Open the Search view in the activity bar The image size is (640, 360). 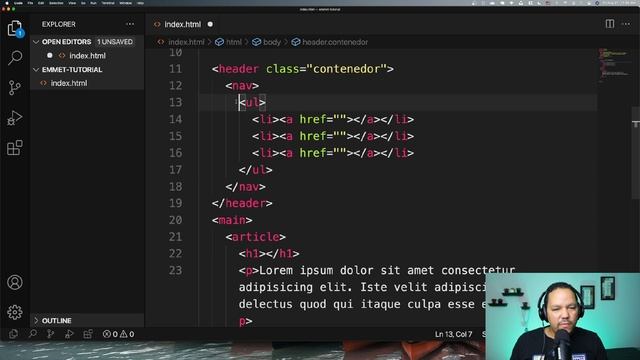tap(15, 58)
